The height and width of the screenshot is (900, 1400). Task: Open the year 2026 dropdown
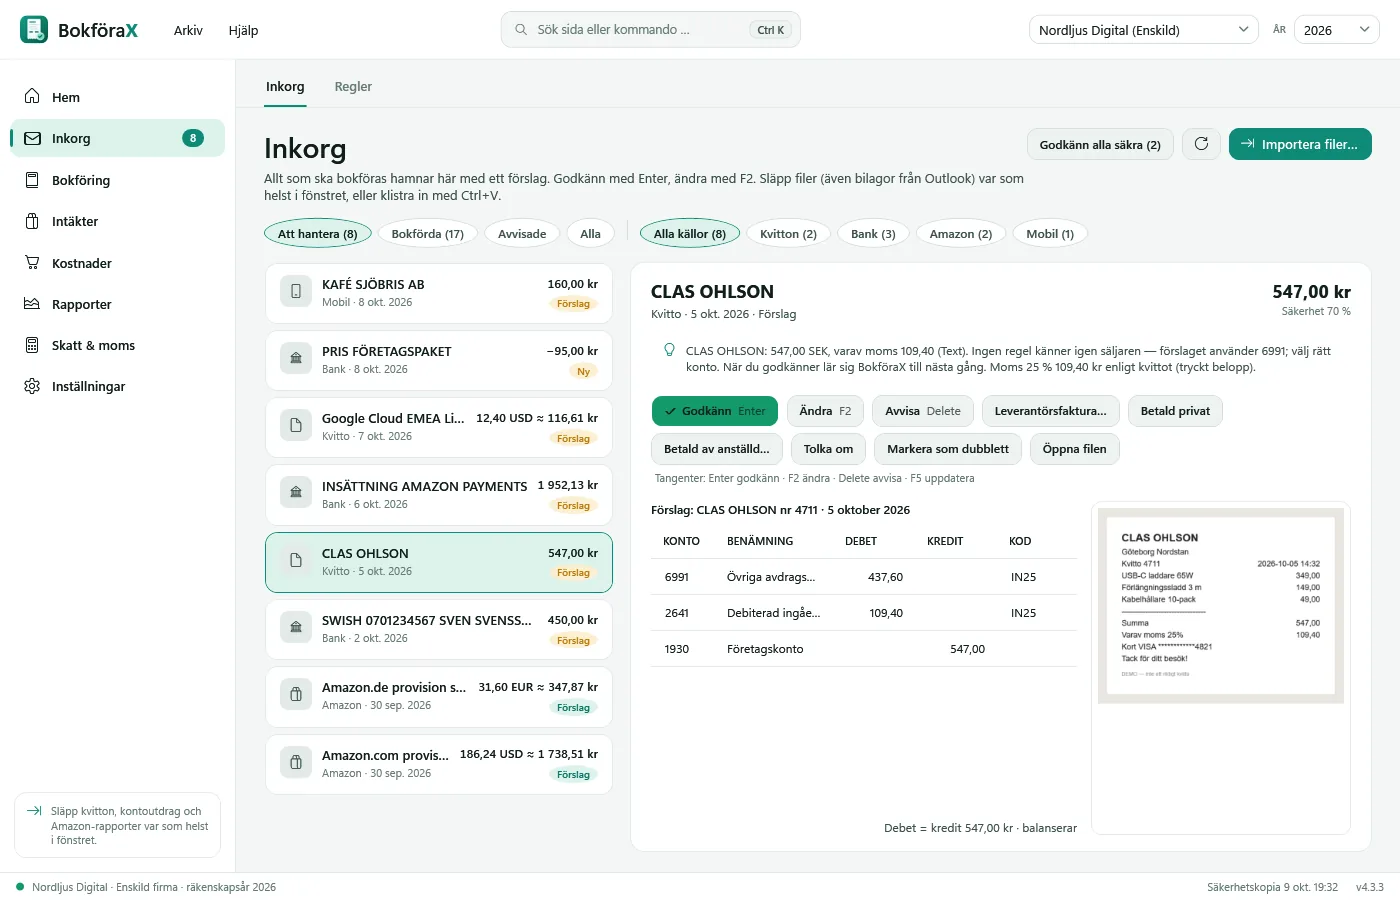point(1337,30)
